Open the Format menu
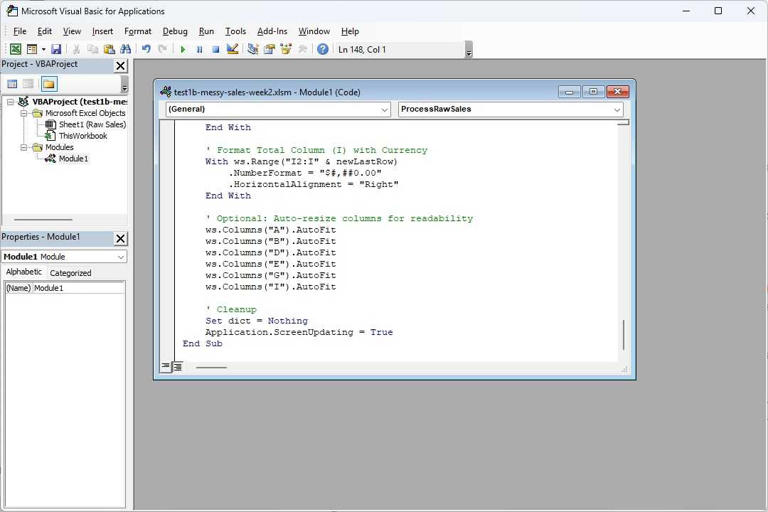Screen dimensions: 768x512 tap(138, 31)
